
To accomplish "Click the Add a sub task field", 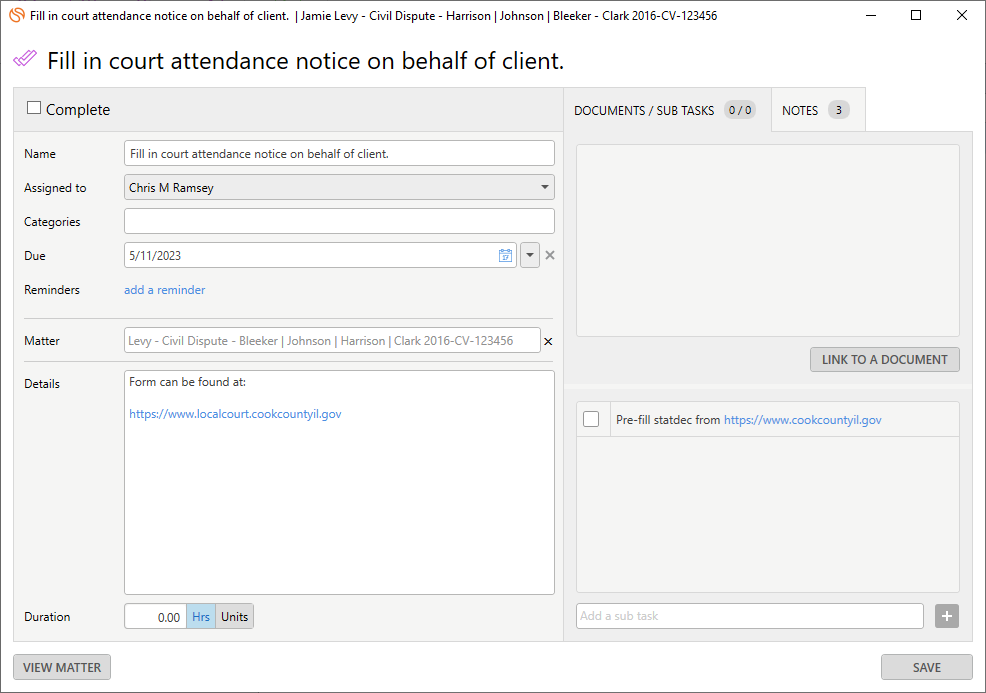I will [x=750, y=616].
